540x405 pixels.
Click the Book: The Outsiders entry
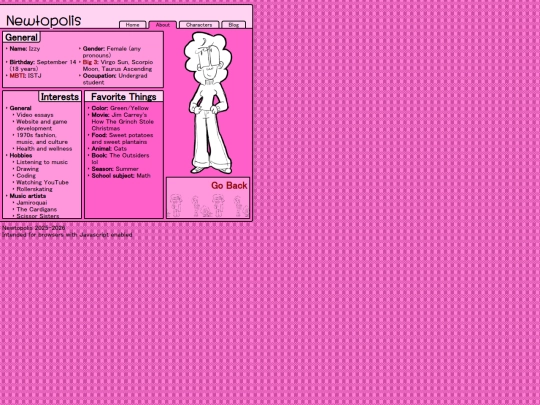tap(120, 159)
